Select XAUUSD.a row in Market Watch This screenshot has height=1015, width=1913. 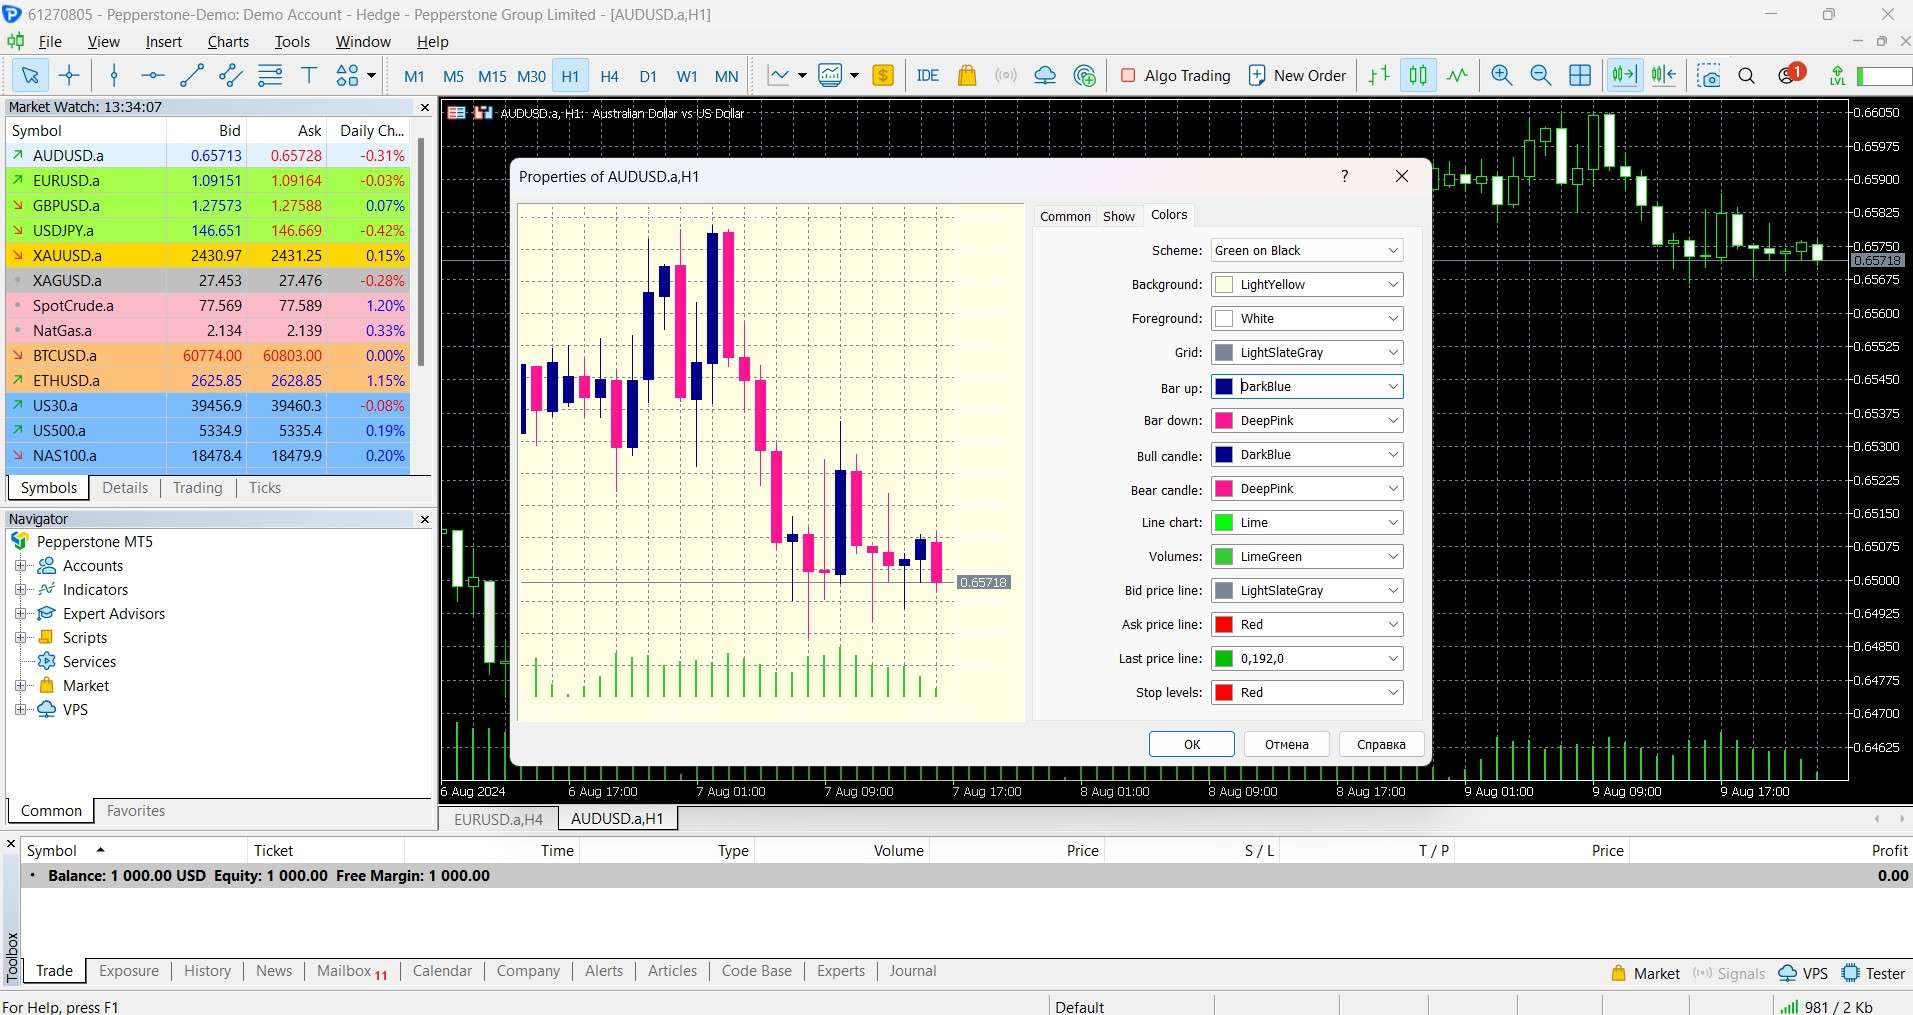[x=208, y=256]
